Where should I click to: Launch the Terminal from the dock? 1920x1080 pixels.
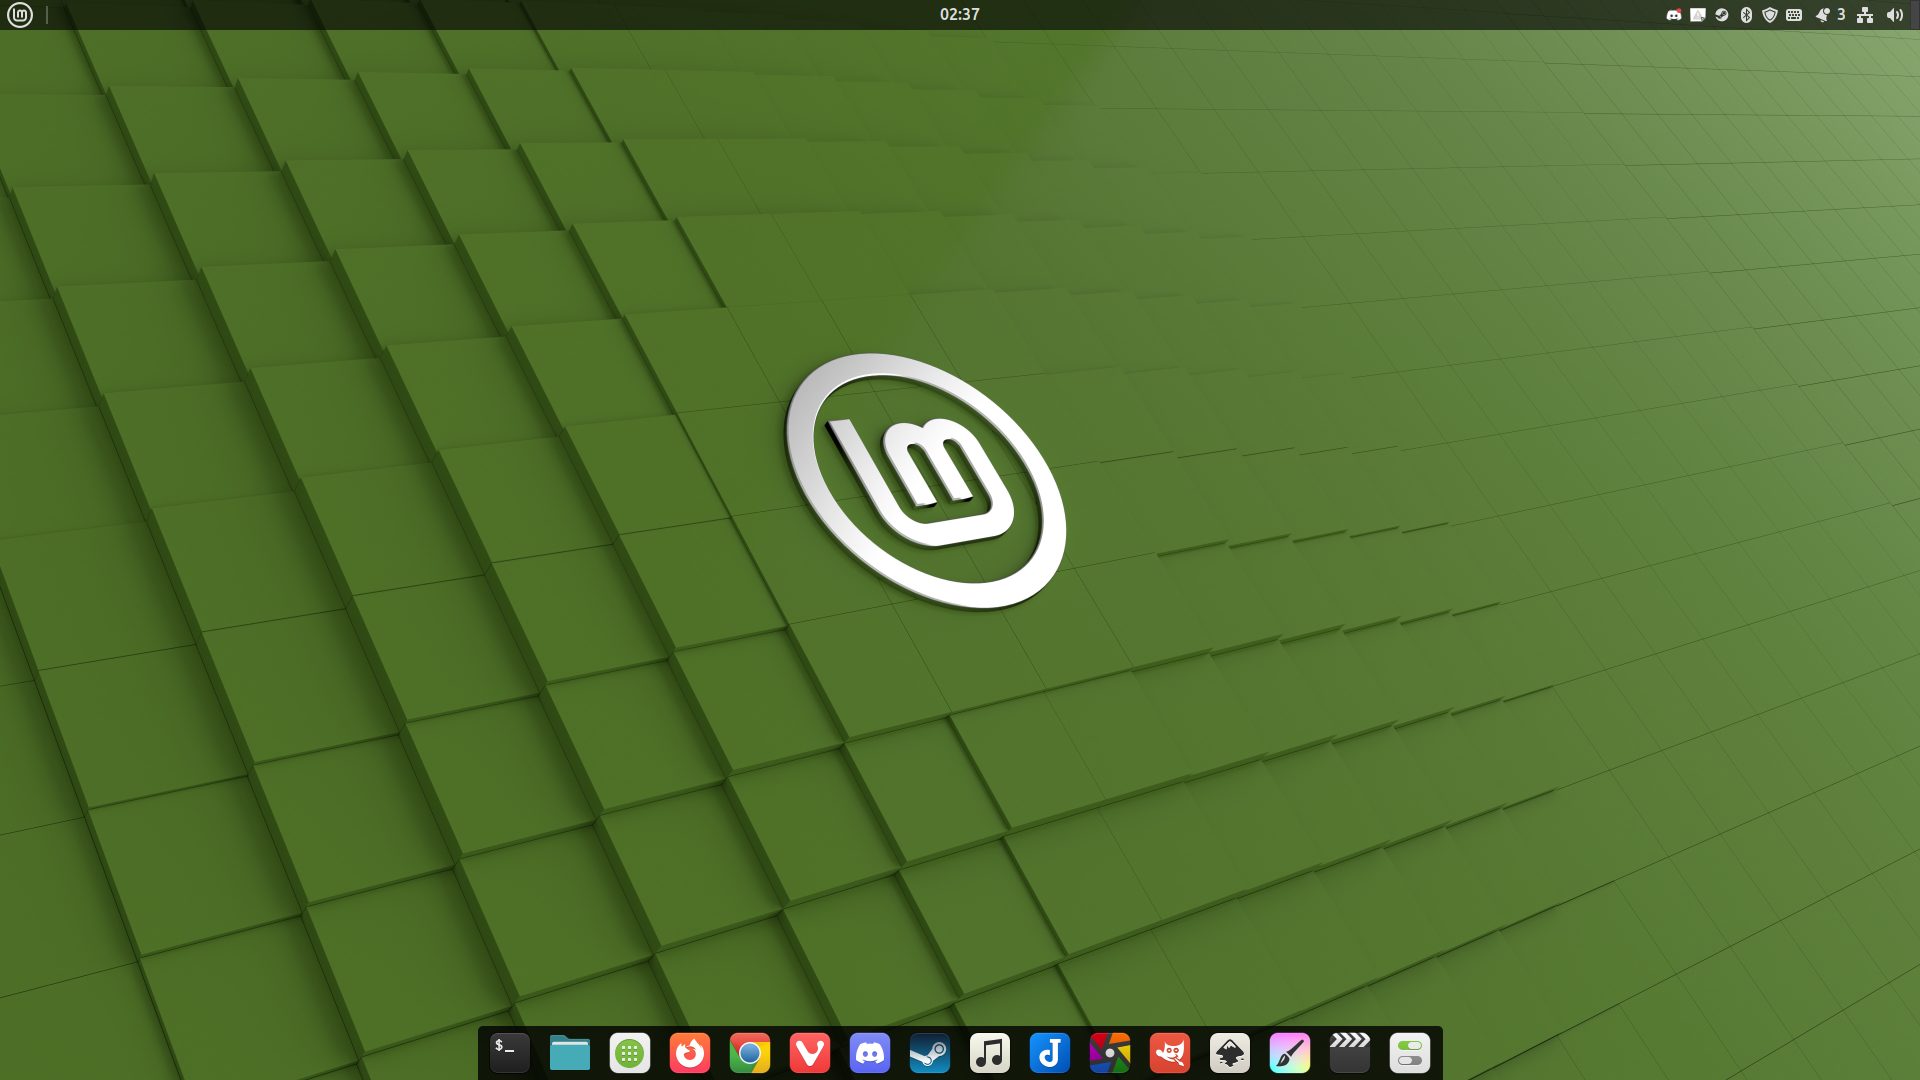pyautogui.click(x=509, y=1053)
